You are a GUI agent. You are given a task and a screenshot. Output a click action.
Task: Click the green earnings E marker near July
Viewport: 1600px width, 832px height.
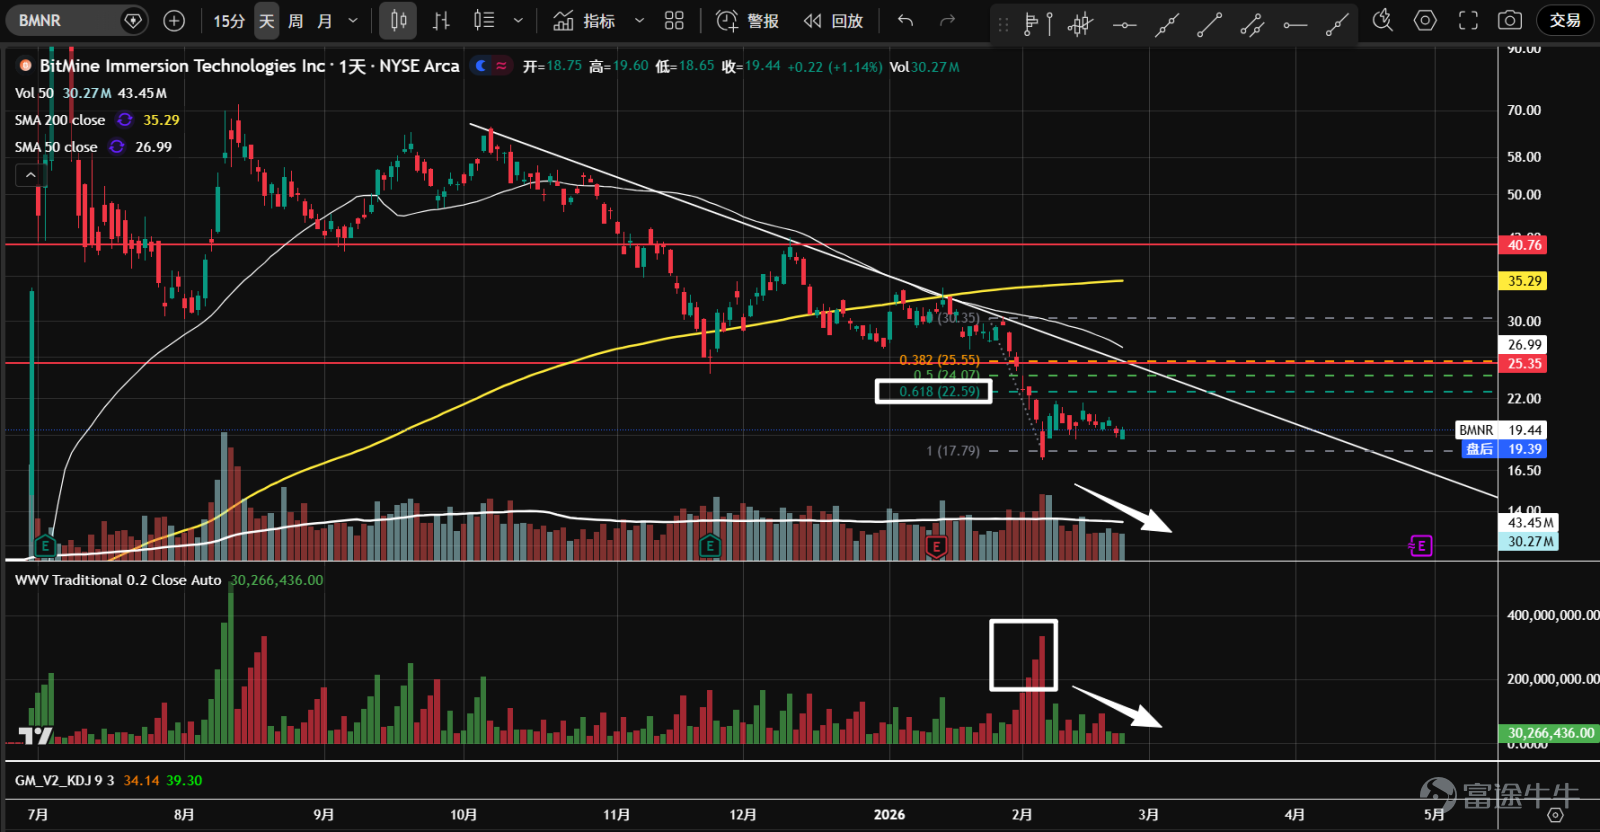[45, 545]
